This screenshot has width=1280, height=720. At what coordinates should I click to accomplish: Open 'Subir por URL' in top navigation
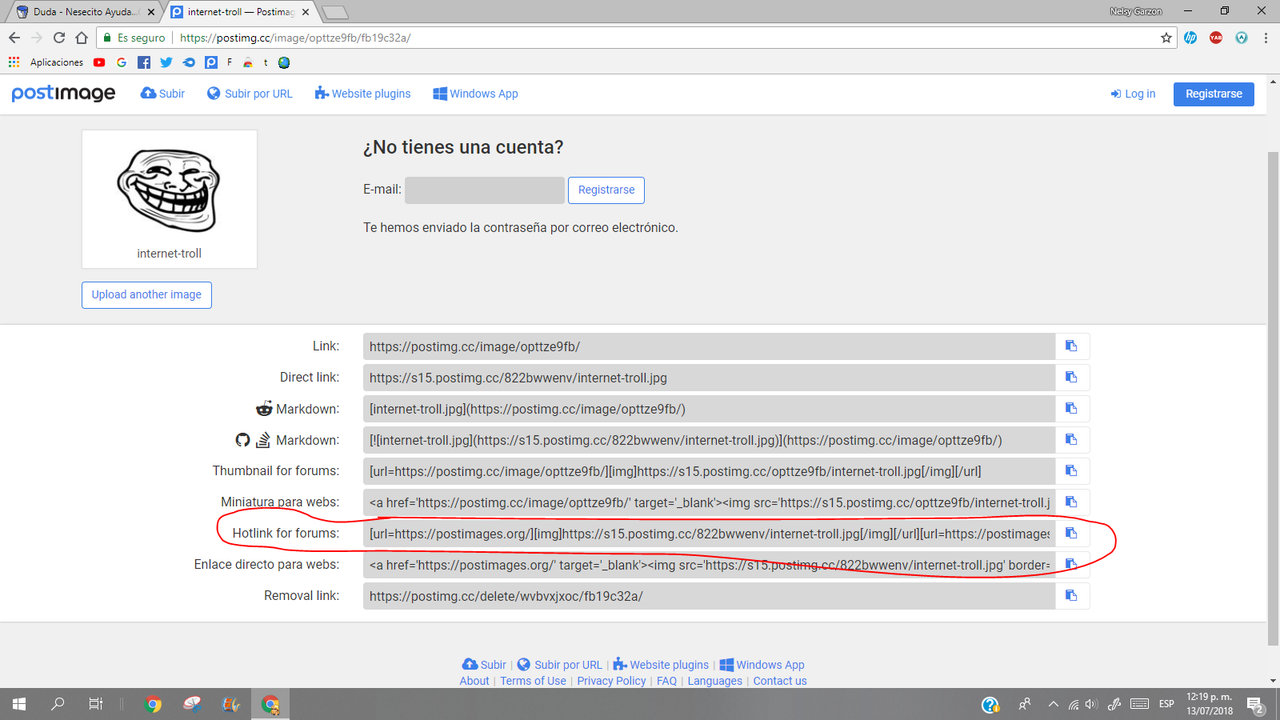click(250, 94)
